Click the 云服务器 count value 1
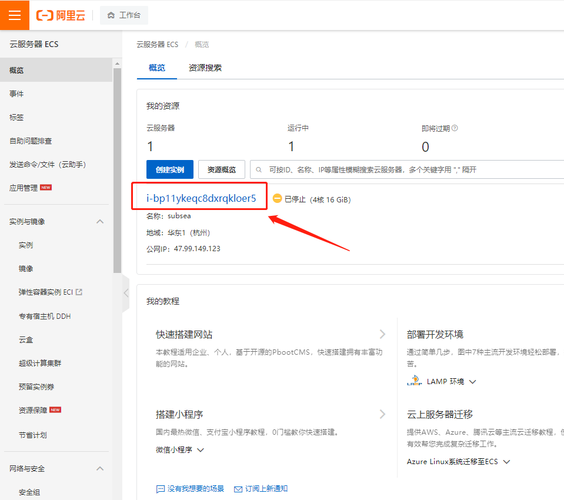The width and height of the screenshot is (564, 500). [150, 146]
